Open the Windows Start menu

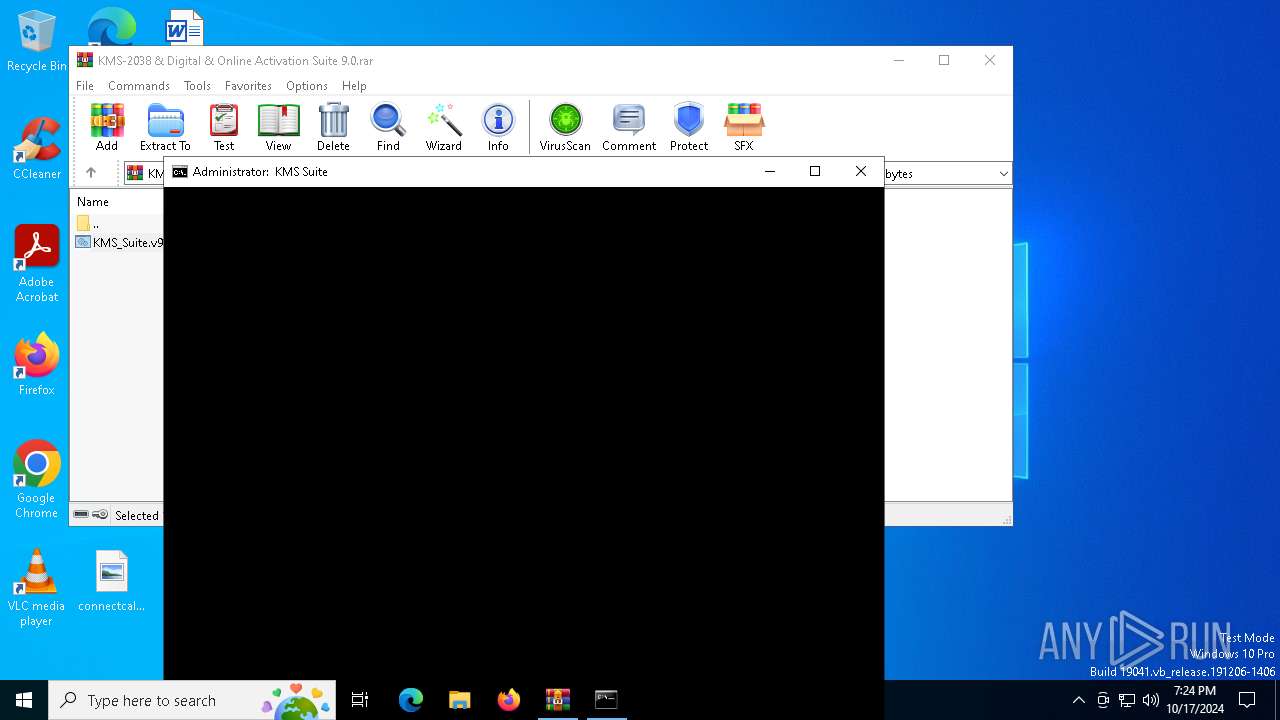pos(24,700)
